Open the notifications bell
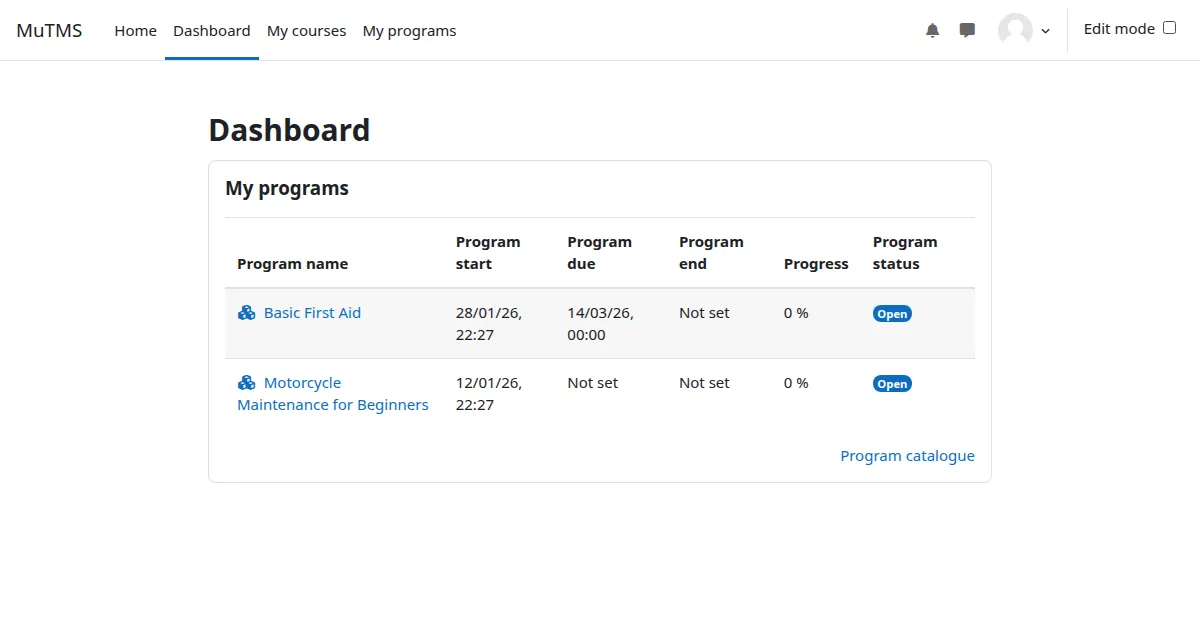The height and width of the screenshot is (637, 1200). point(932,30)
